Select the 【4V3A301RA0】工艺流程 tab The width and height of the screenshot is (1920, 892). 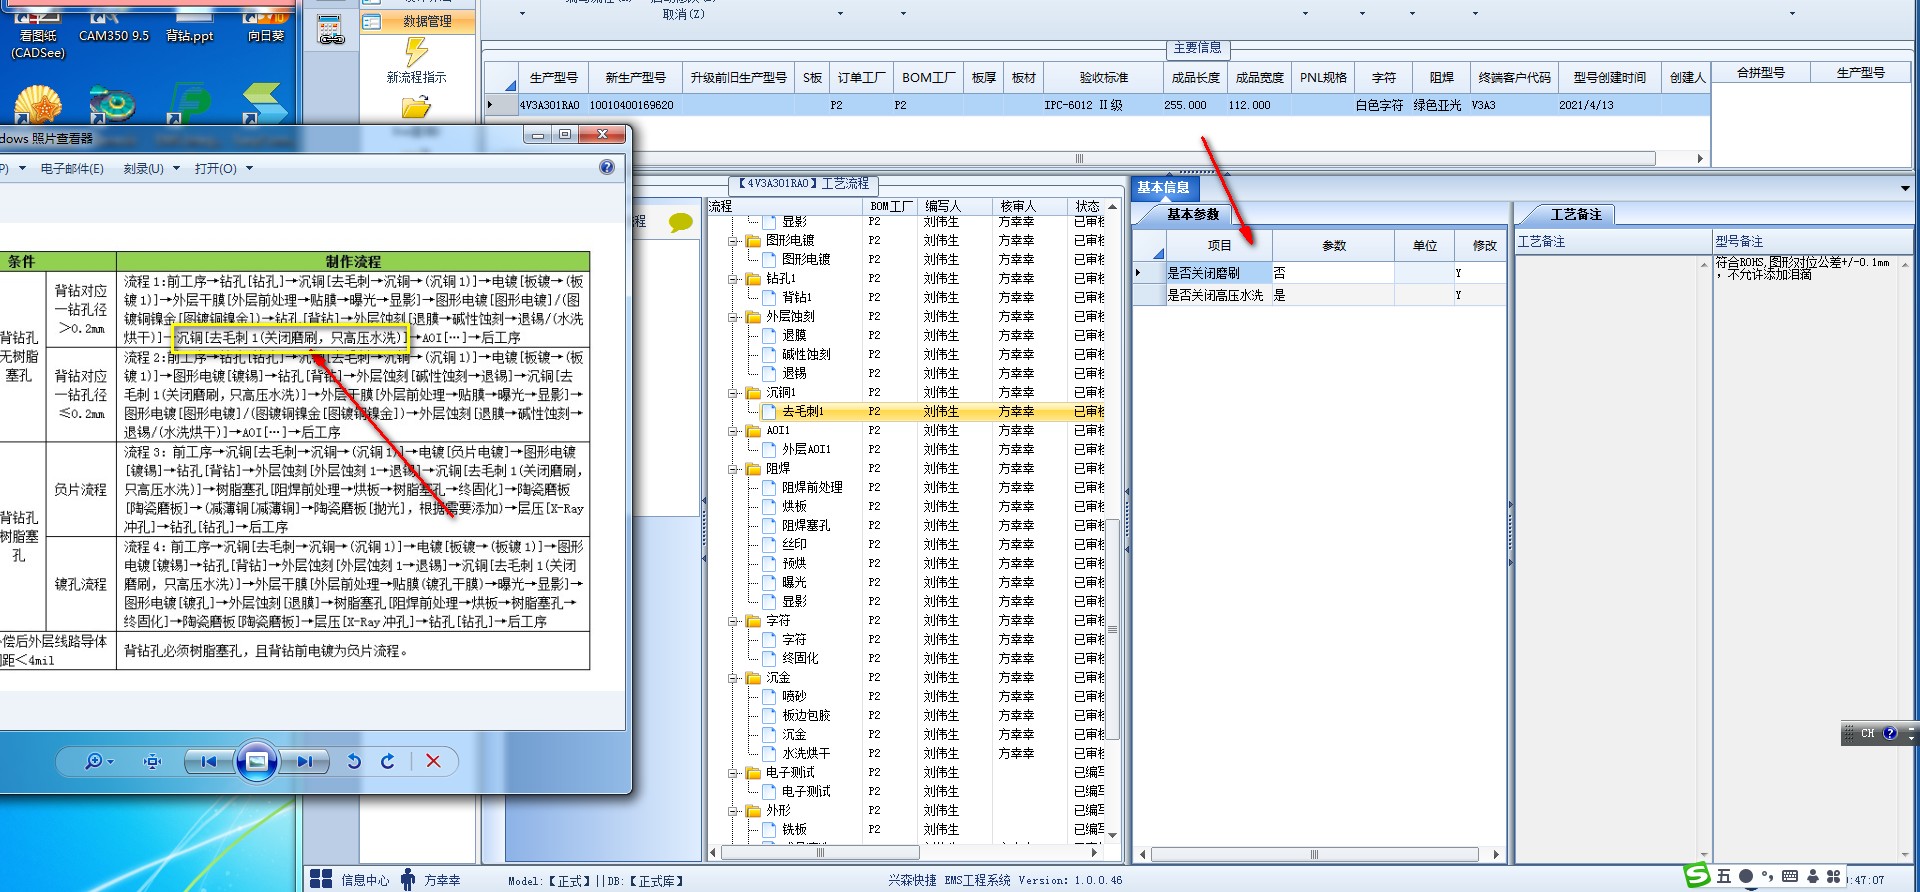pos(804,184)
